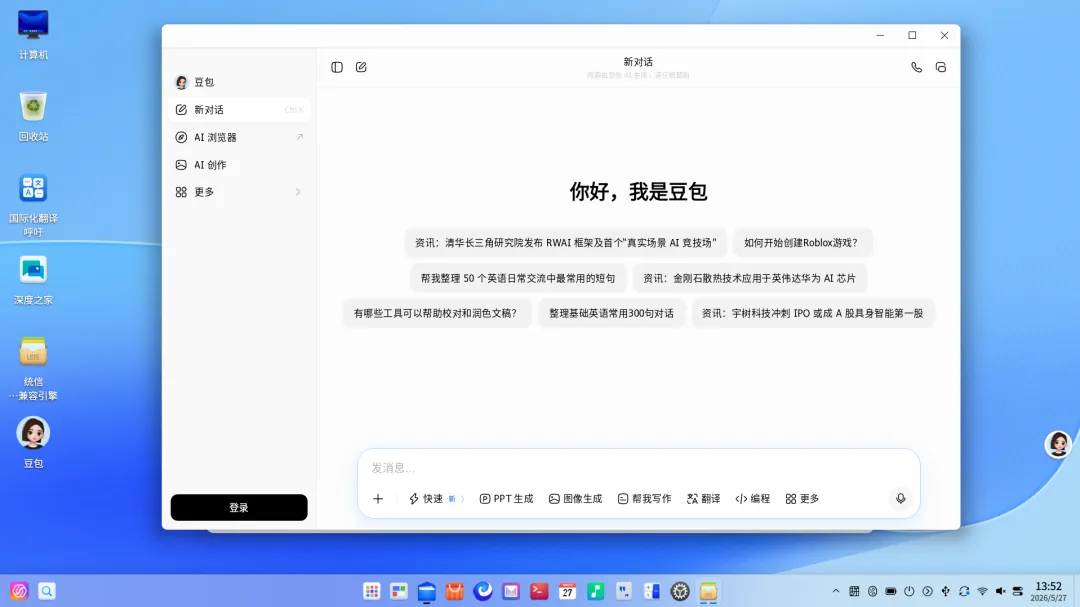Image resolution: width=1080 pixels, height=607 pixels.
Task: Open AI 浏览器 from the sidebar
Action: pos(239,137)
